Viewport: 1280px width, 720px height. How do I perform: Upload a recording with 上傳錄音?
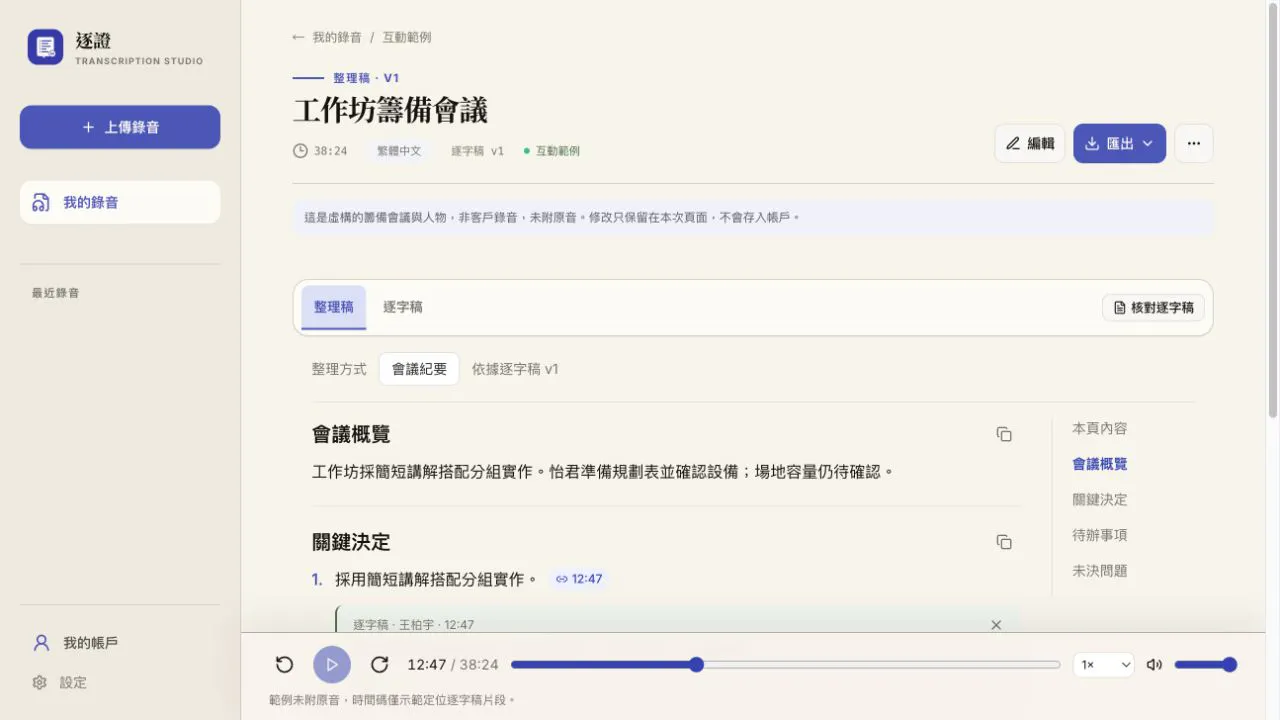point(120,127)
